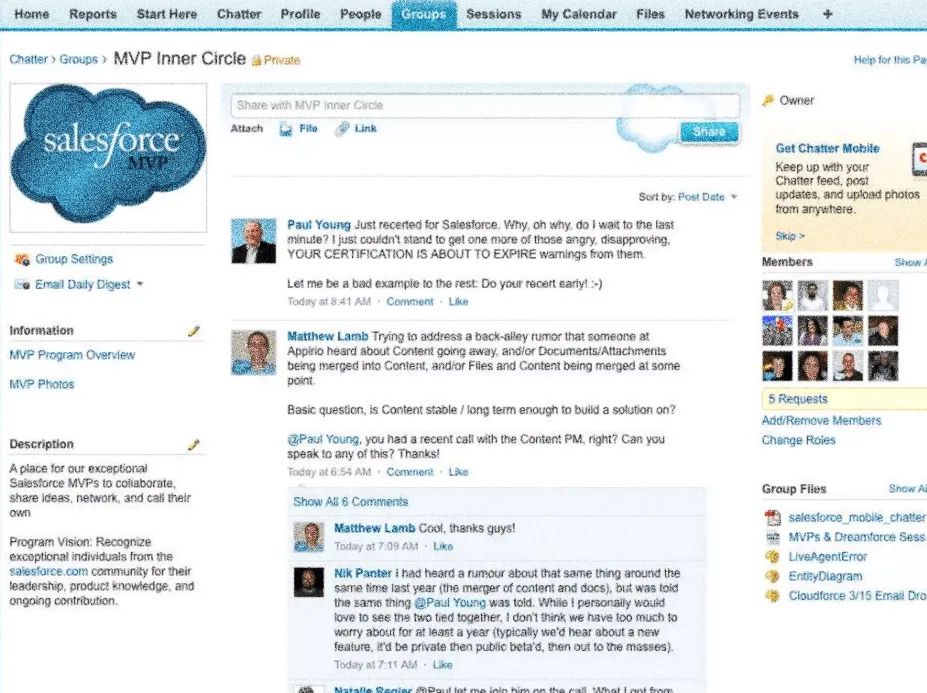Like Matthew Lamb's post from 6:54 AM
This screenshot has width=927, height=693.
(x=458, y=472)
